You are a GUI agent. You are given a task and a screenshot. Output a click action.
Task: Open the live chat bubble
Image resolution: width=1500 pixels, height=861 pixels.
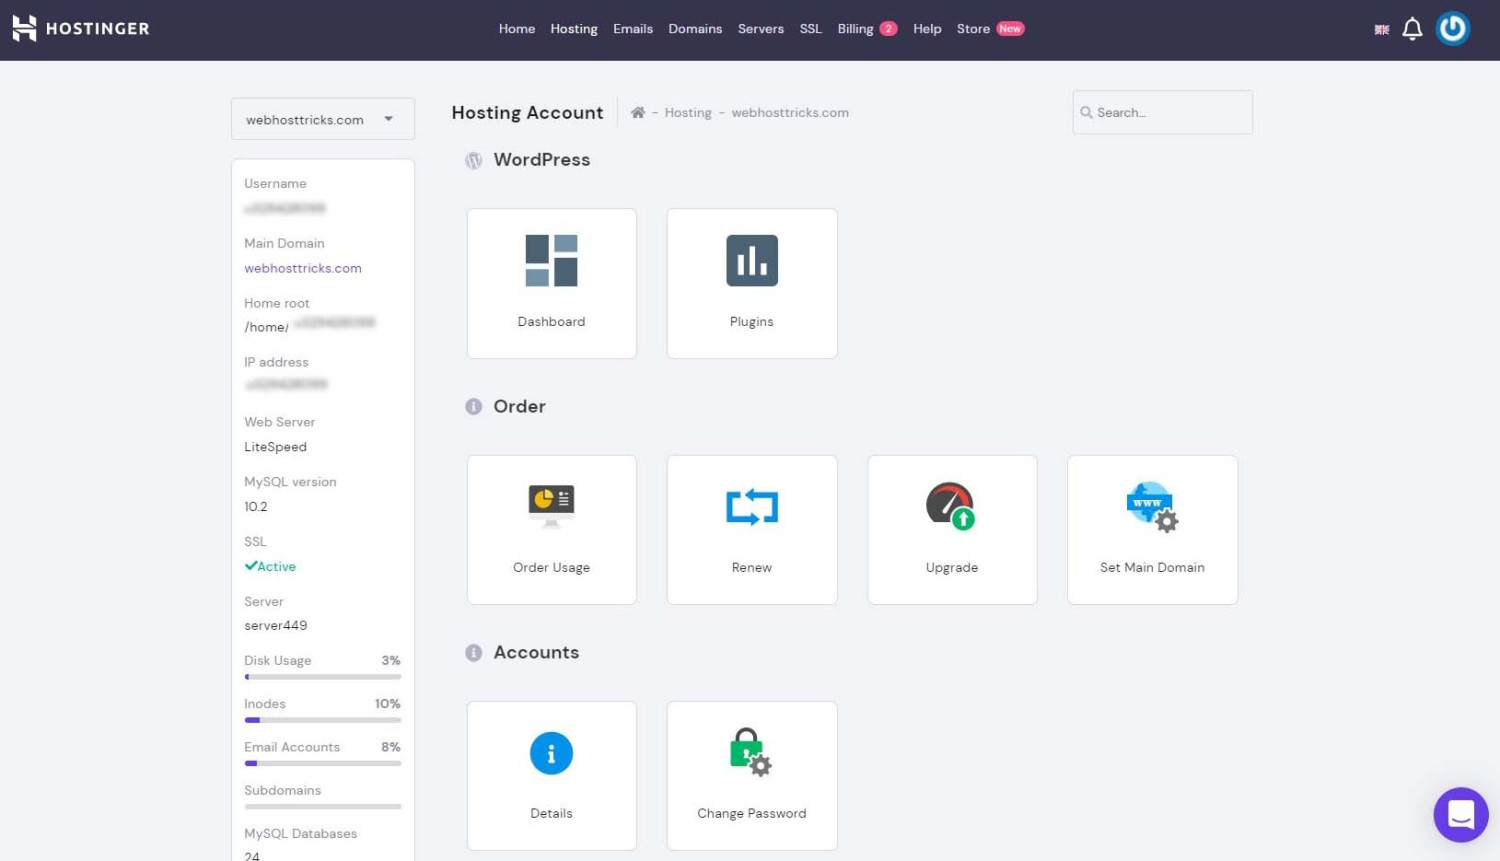(1460, 815)
